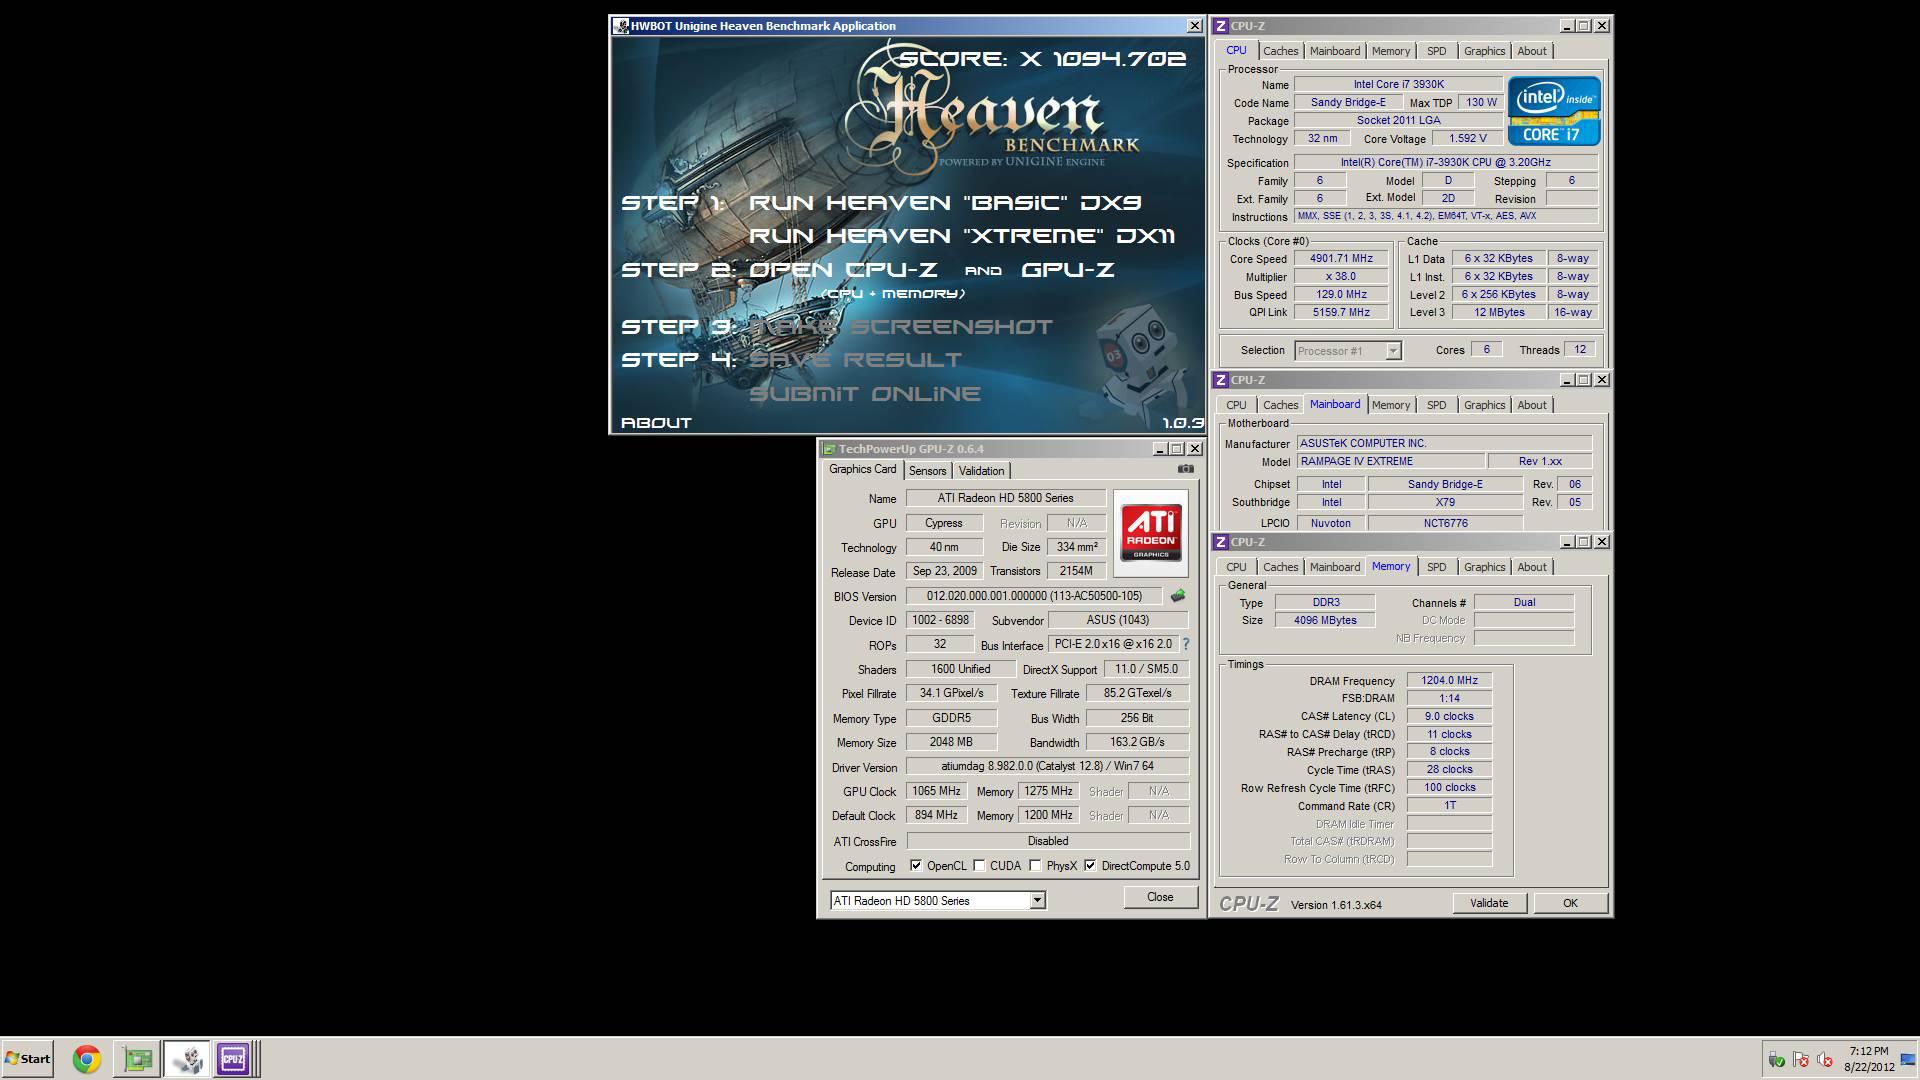Image resolution: width=1920 pixels, height=1080 pixels.
Task: Click GPU-Z link in HWBOT step 2
Action: (x=1068, y=270)
